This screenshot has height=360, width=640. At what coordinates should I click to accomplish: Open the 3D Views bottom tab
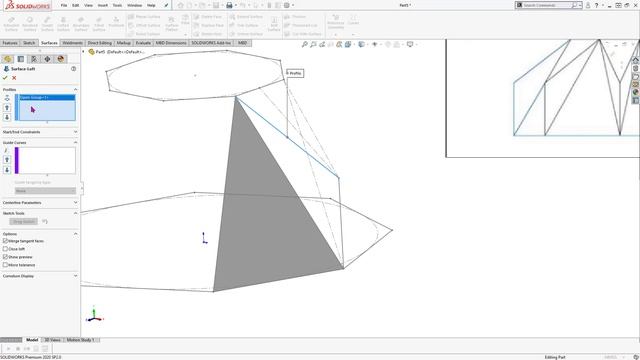(x=52, y=340)
